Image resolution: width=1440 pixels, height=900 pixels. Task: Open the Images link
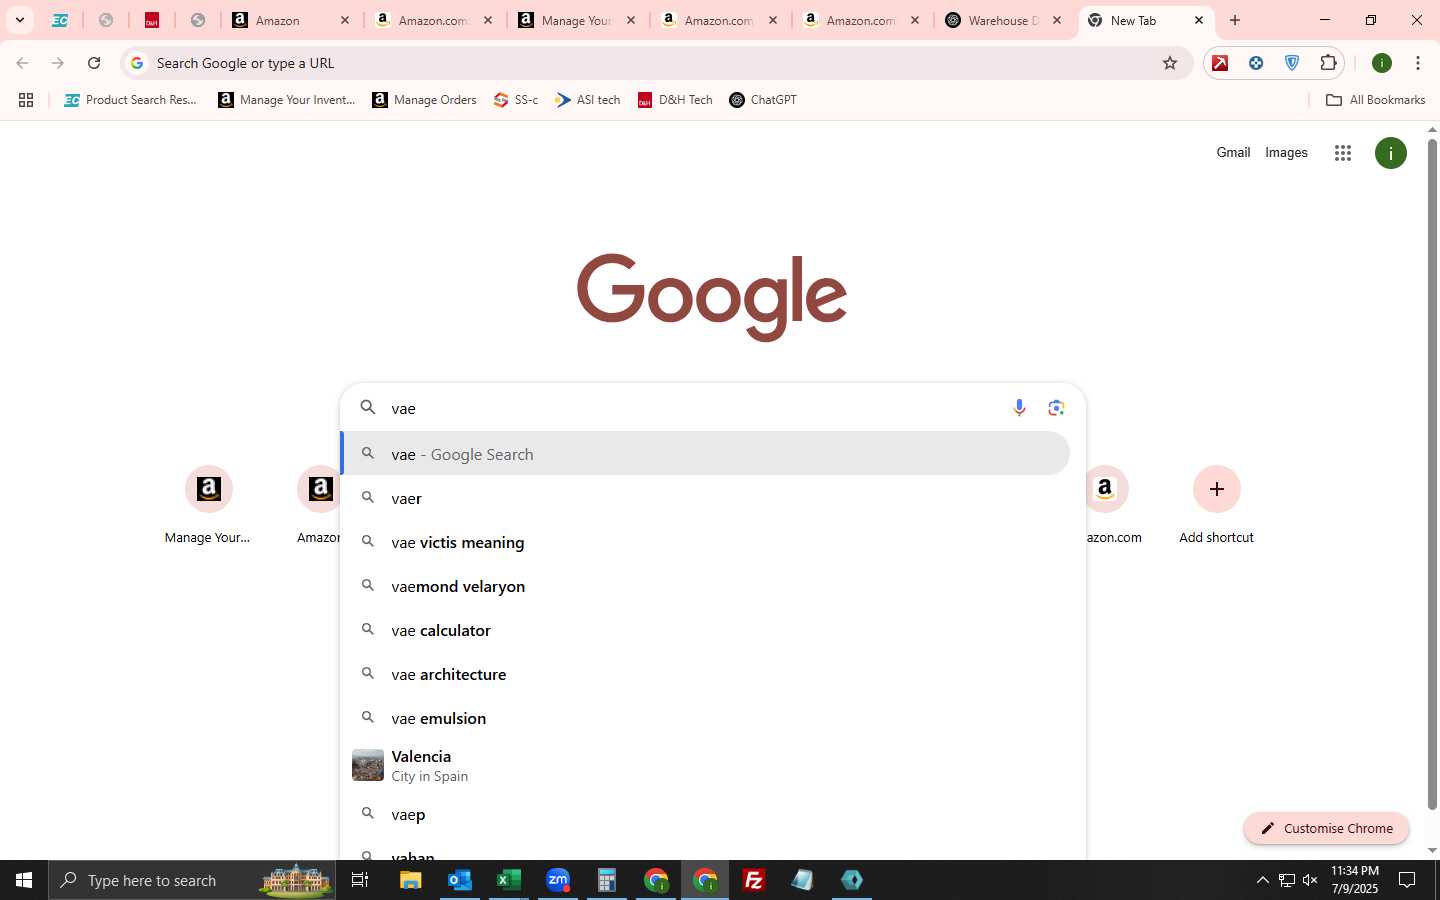(x=1286, y=153)
